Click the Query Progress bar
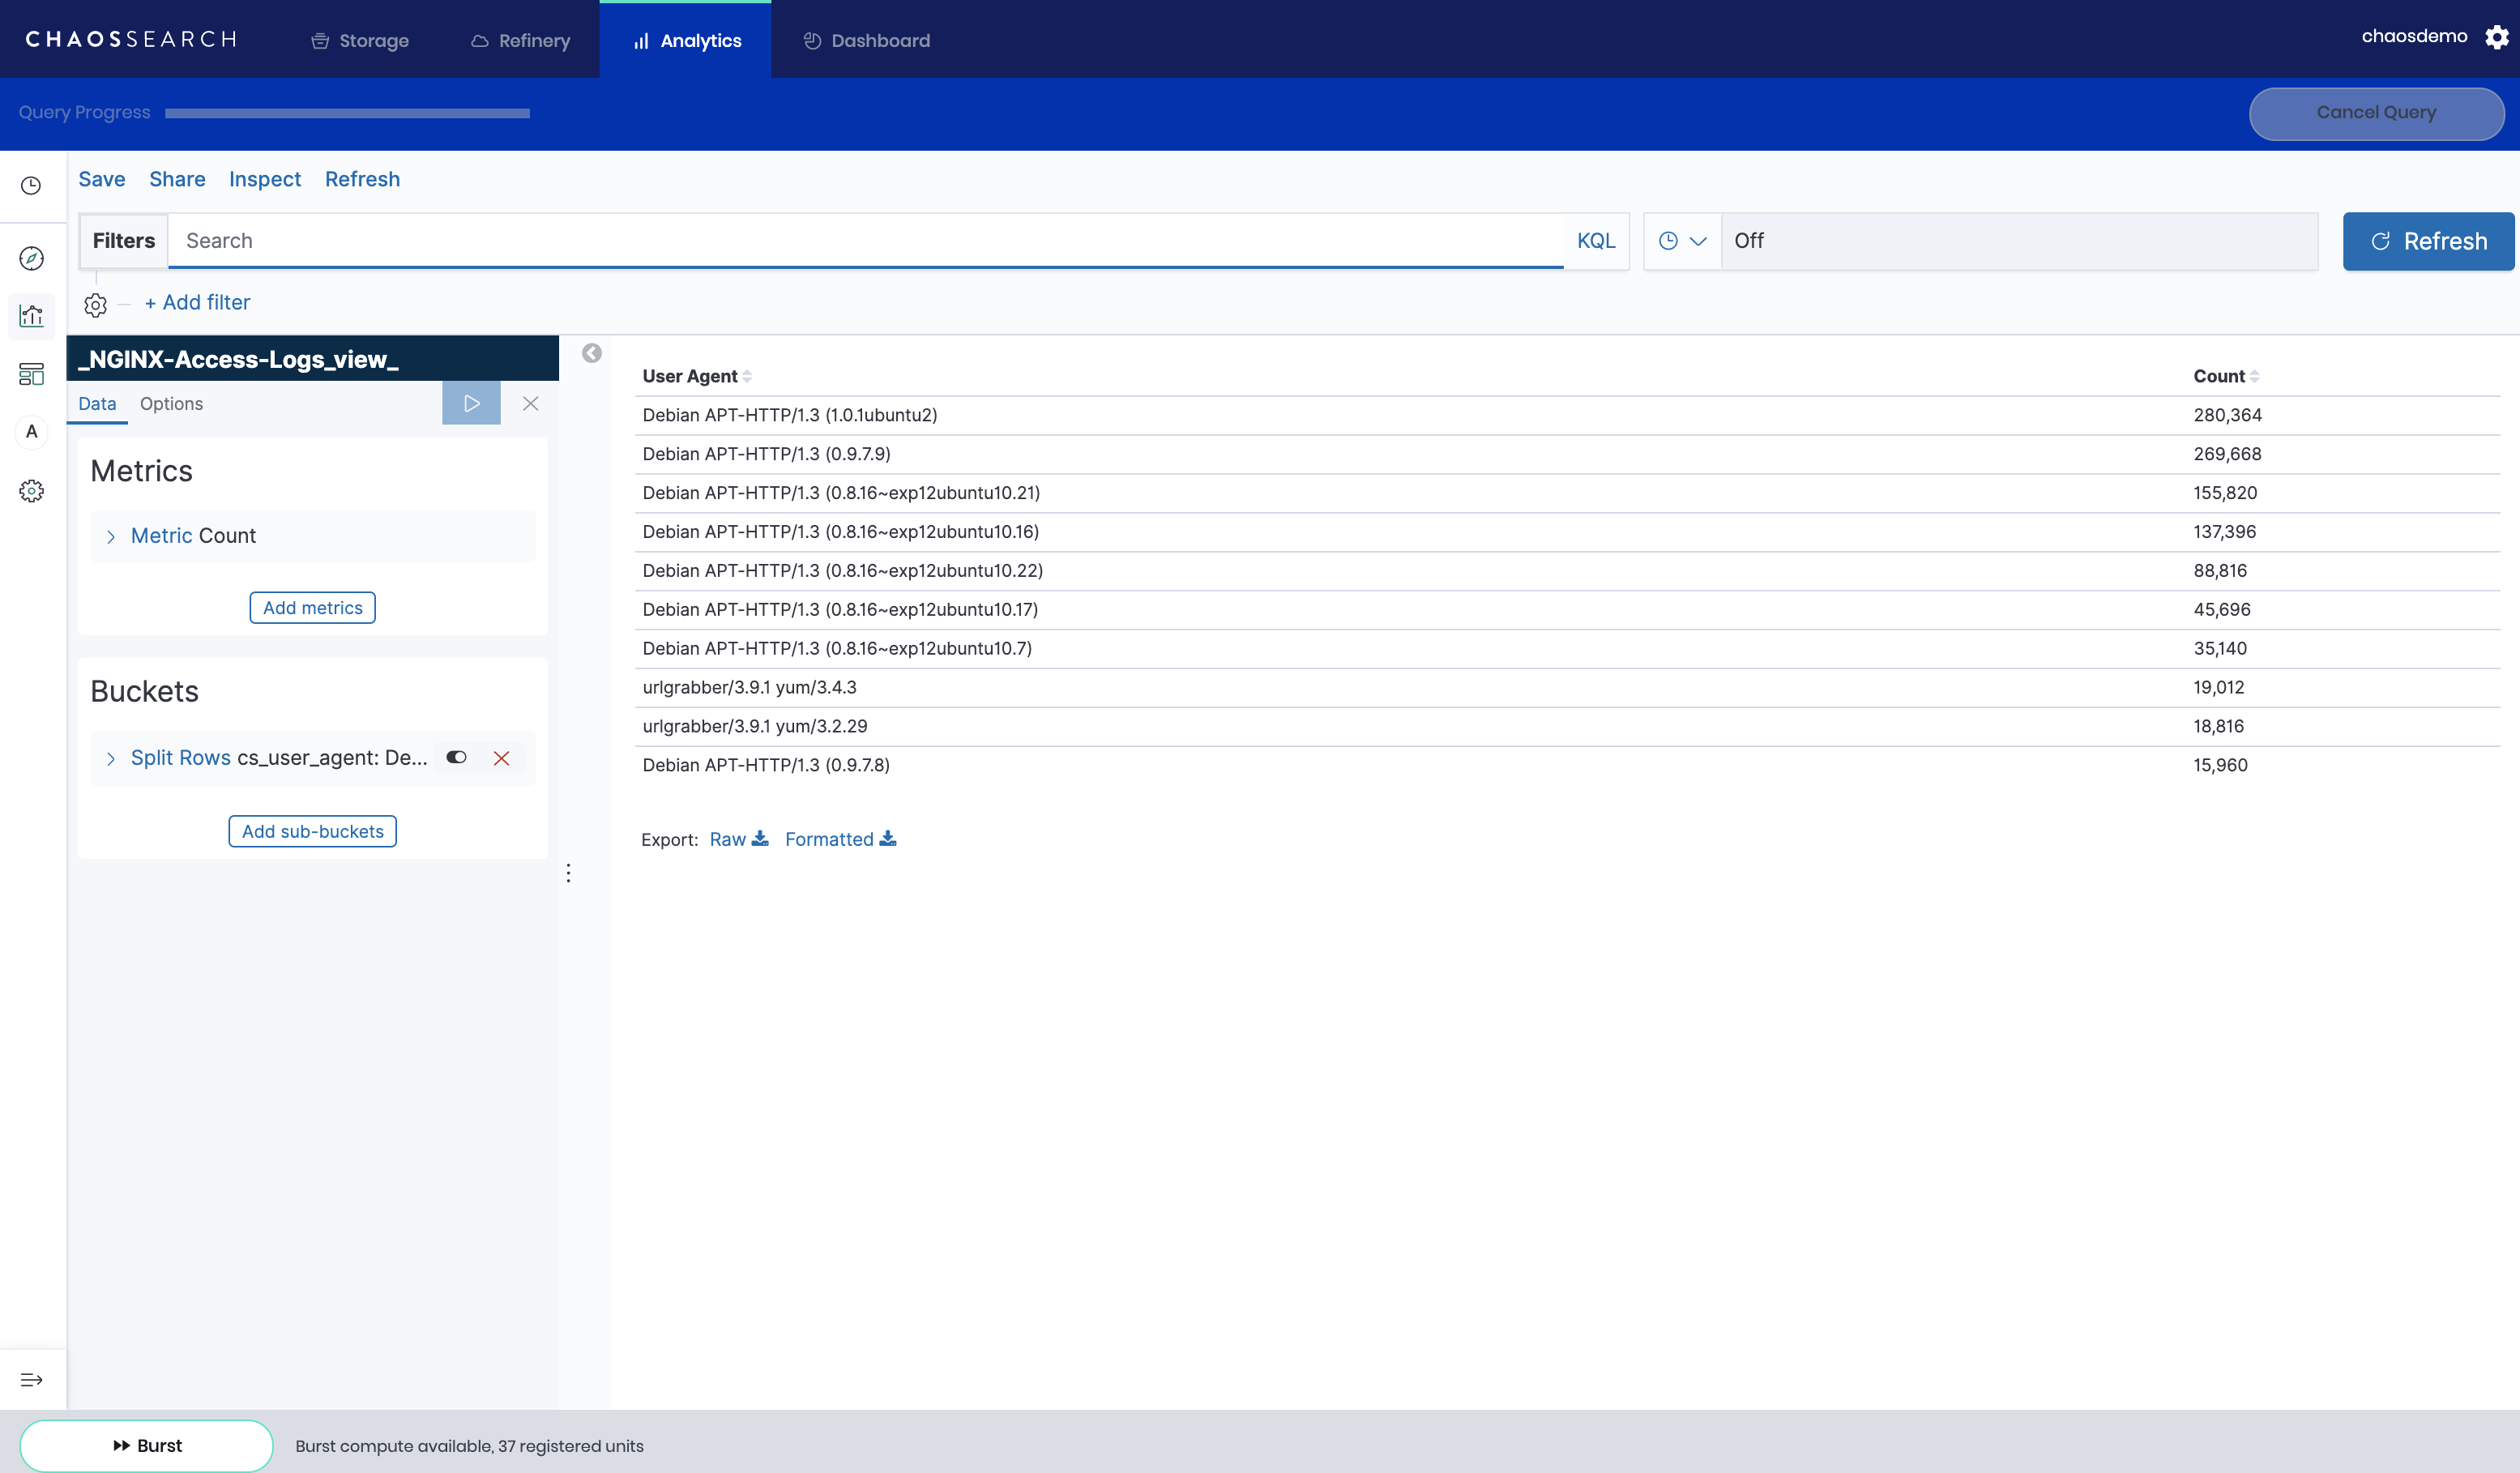The image size is (2520, 1473). tap(347, 113)
